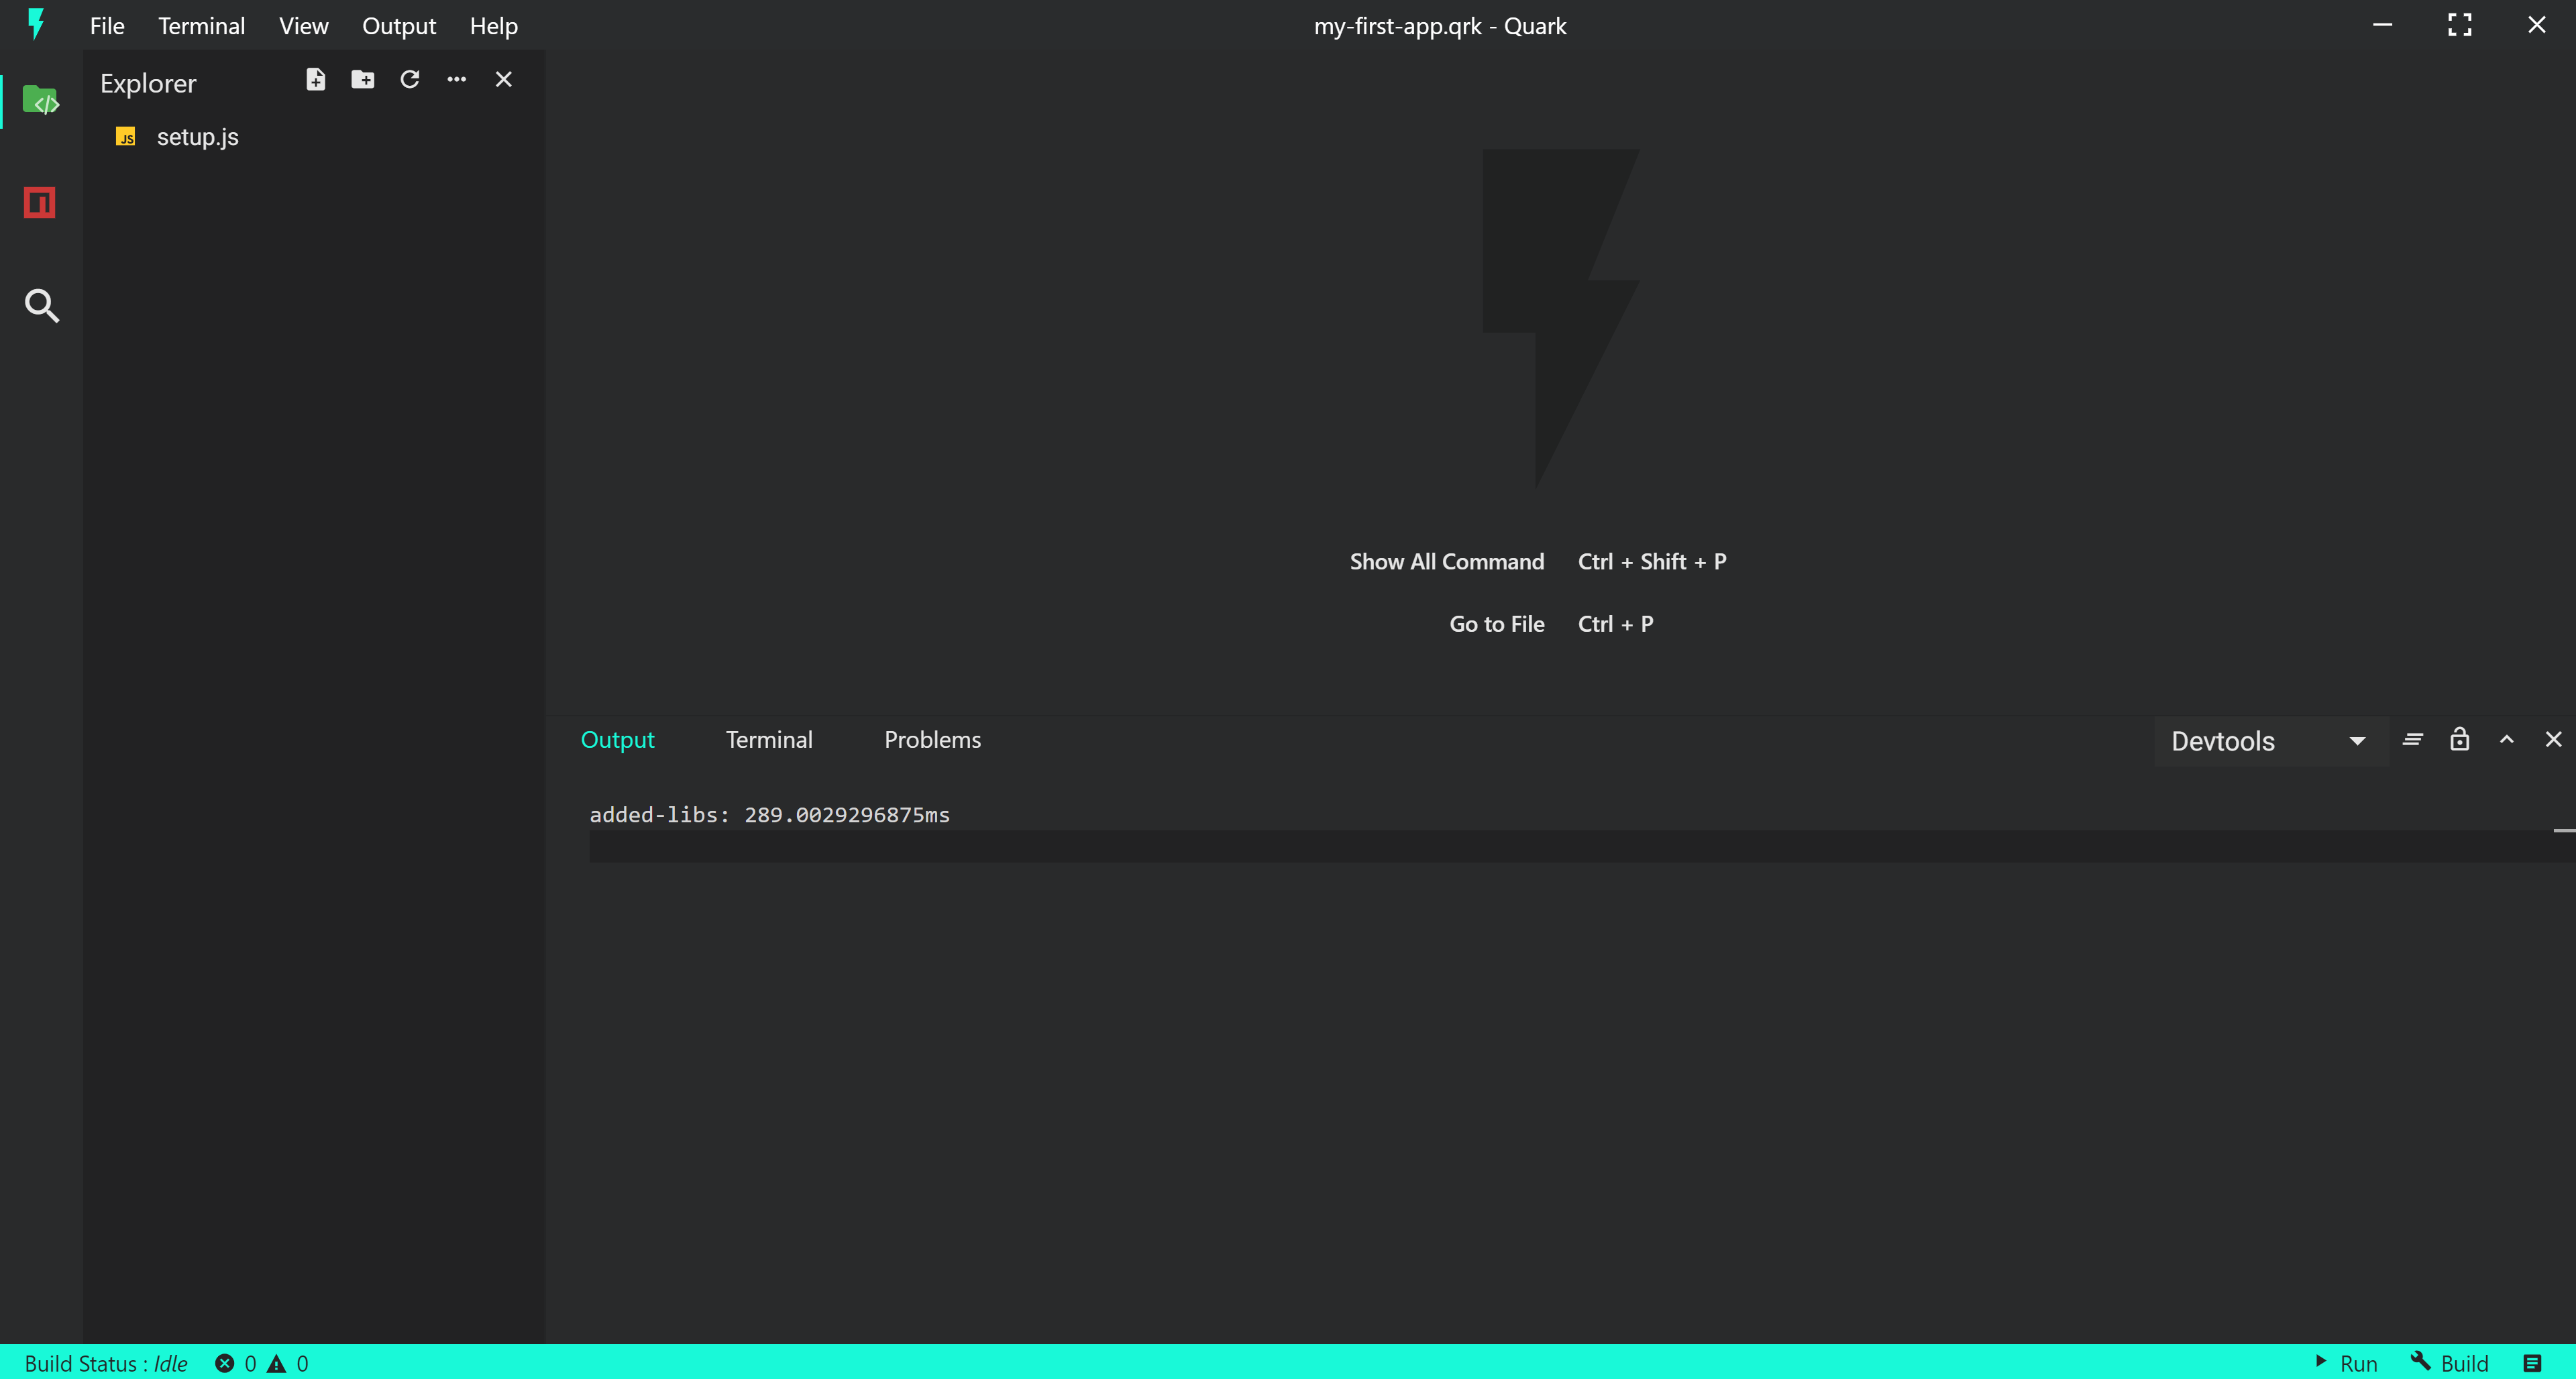The width and height of the screenshot is (2576, 1379).
Task: Click the Quark lightning logo icon
Action: [36, 24]
